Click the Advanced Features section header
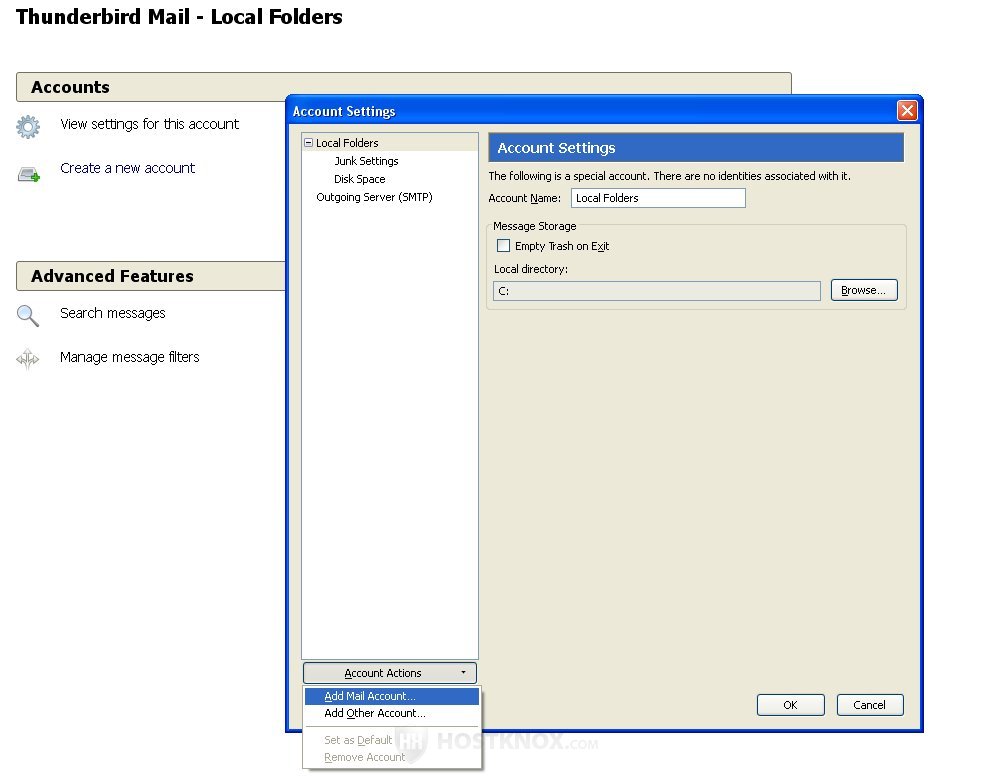The image size is (996, 777). coord(150,276)
